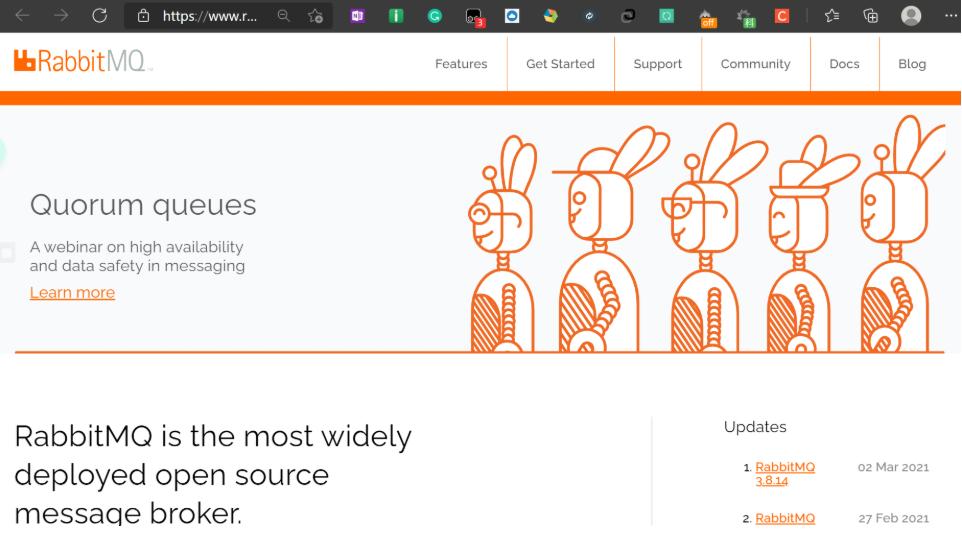Click the teal square extension icon
The height and width of the screenshot is (556, 962).
pos(666,16)
